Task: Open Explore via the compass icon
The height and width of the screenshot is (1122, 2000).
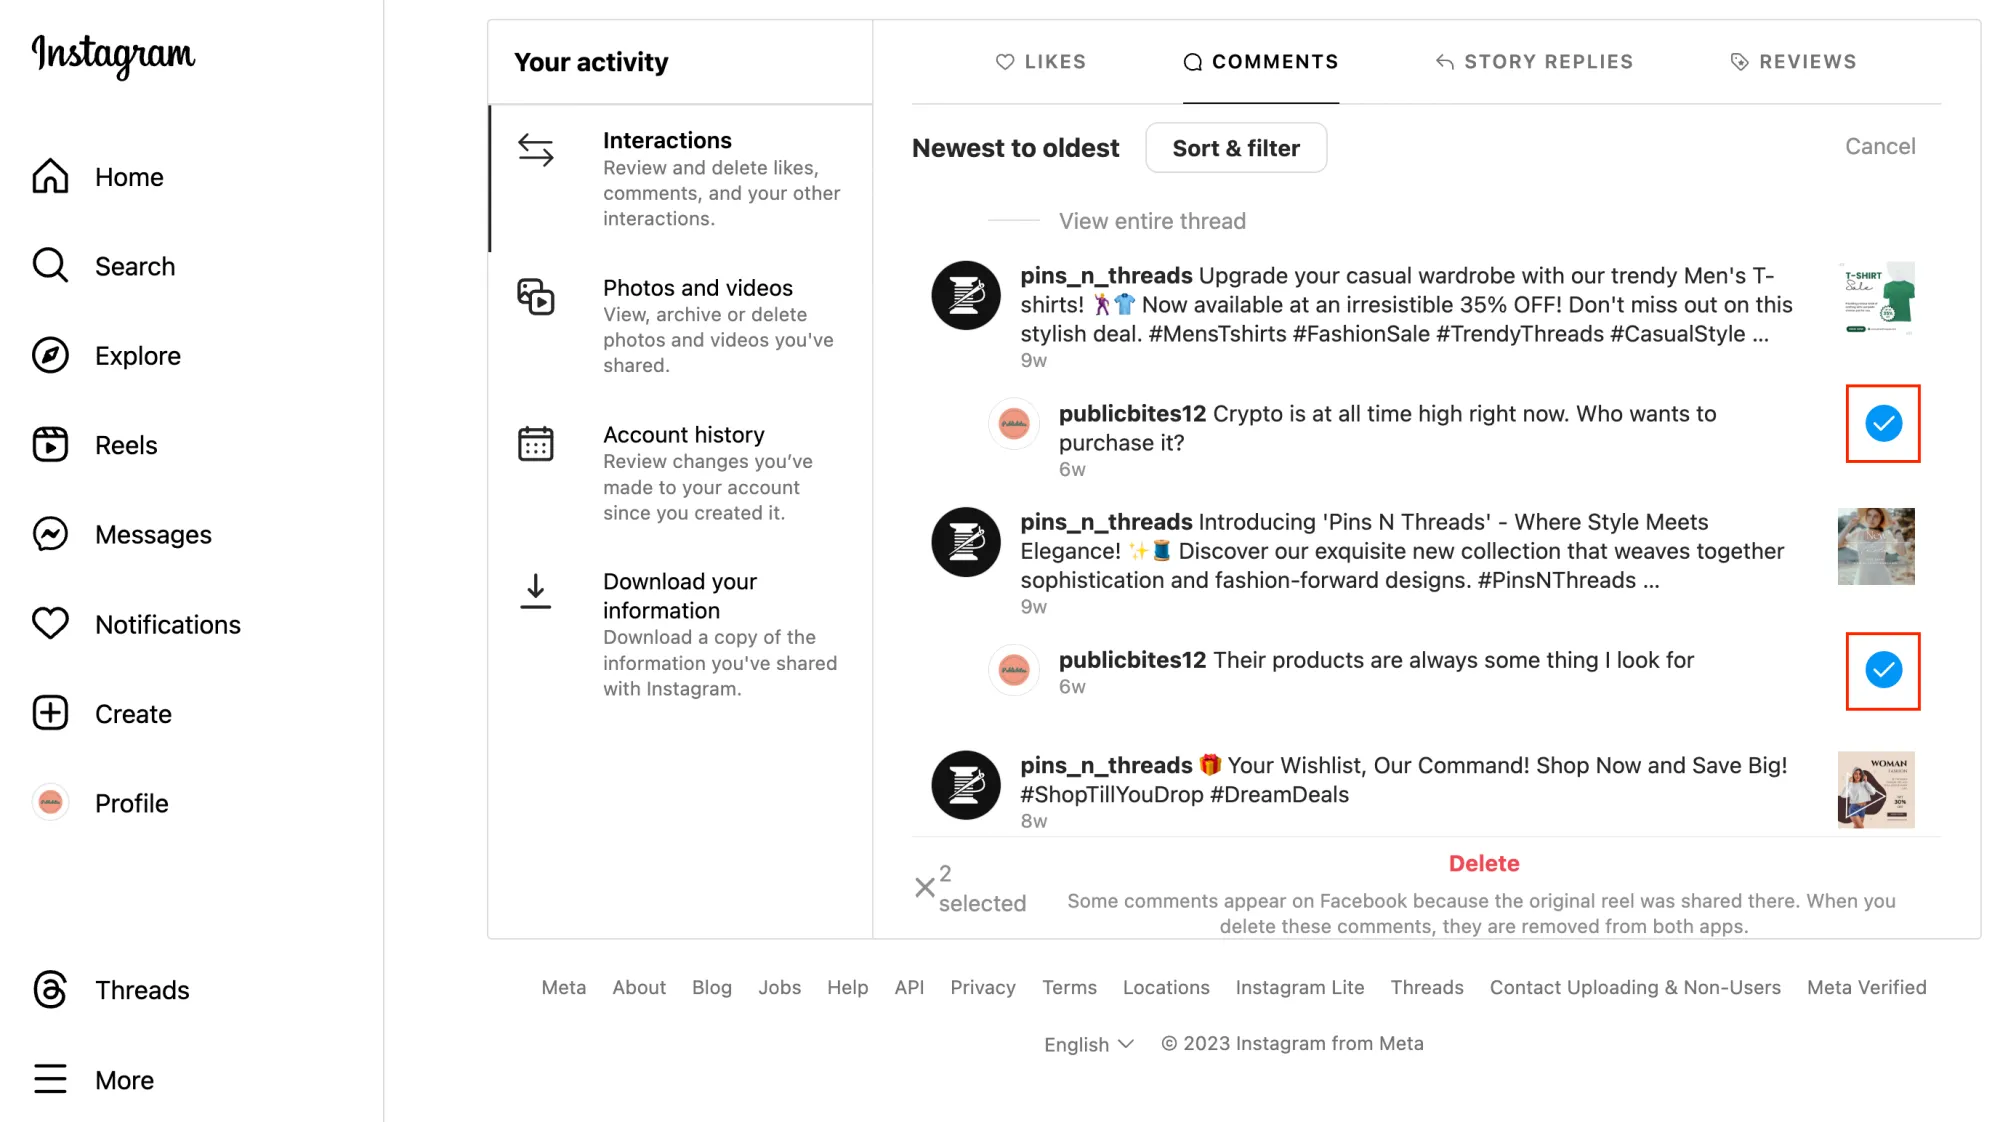Action: 50,356
